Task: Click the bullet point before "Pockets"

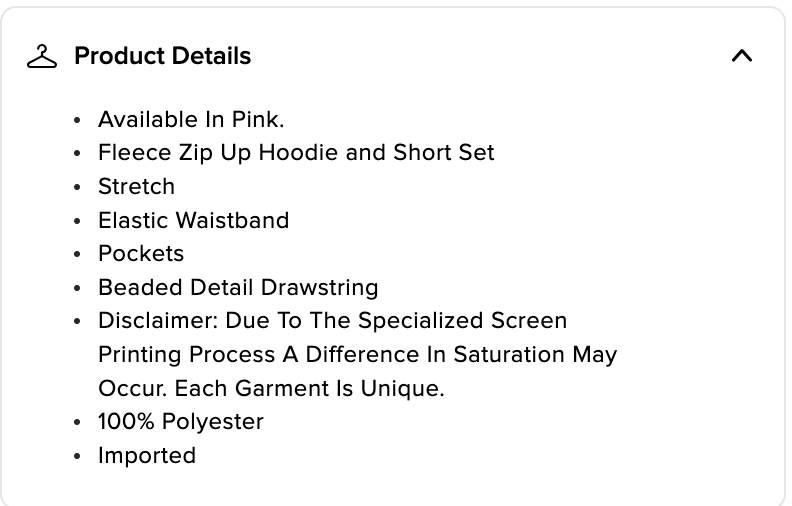Action: [78, 255]
